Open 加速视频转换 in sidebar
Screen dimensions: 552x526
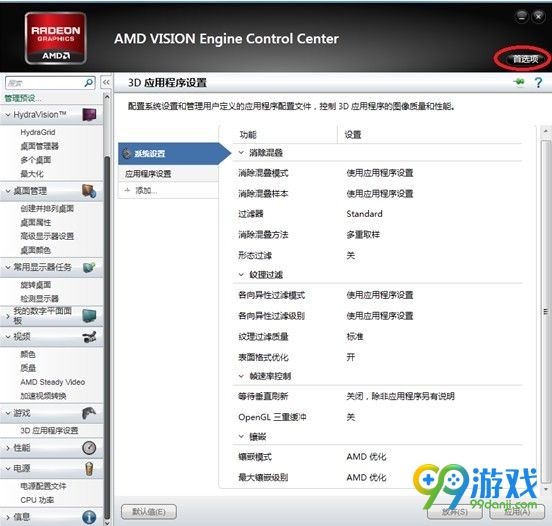coord(43,396)
